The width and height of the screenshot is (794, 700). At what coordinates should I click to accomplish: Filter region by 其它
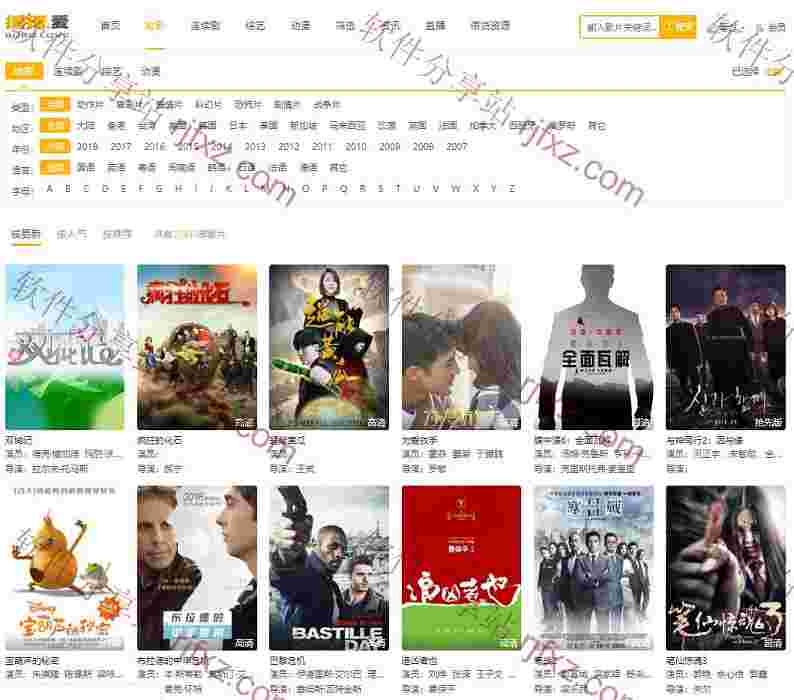(597, 126)
